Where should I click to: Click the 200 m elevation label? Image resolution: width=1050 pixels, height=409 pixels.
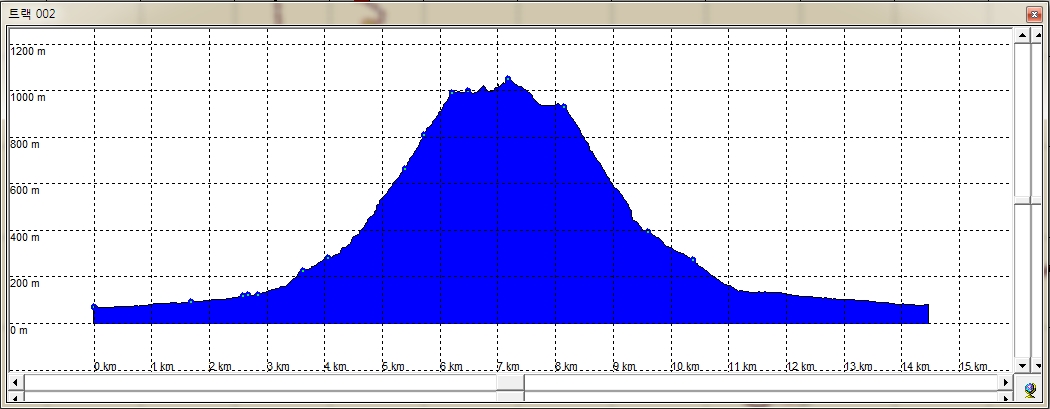coord(25,284)
